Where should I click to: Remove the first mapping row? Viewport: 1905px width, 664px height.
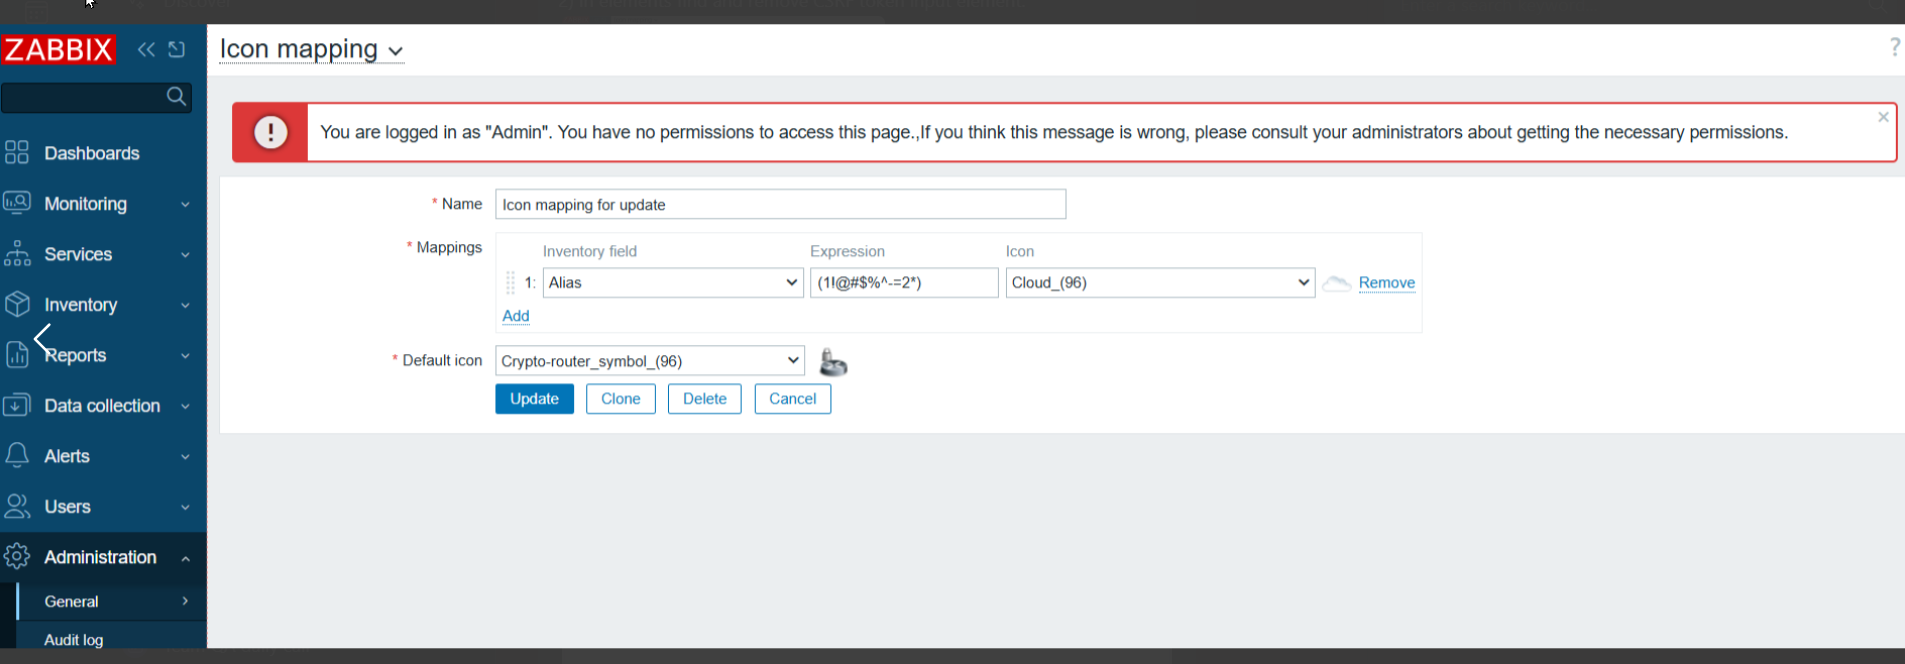click(x=1386, y=283)
